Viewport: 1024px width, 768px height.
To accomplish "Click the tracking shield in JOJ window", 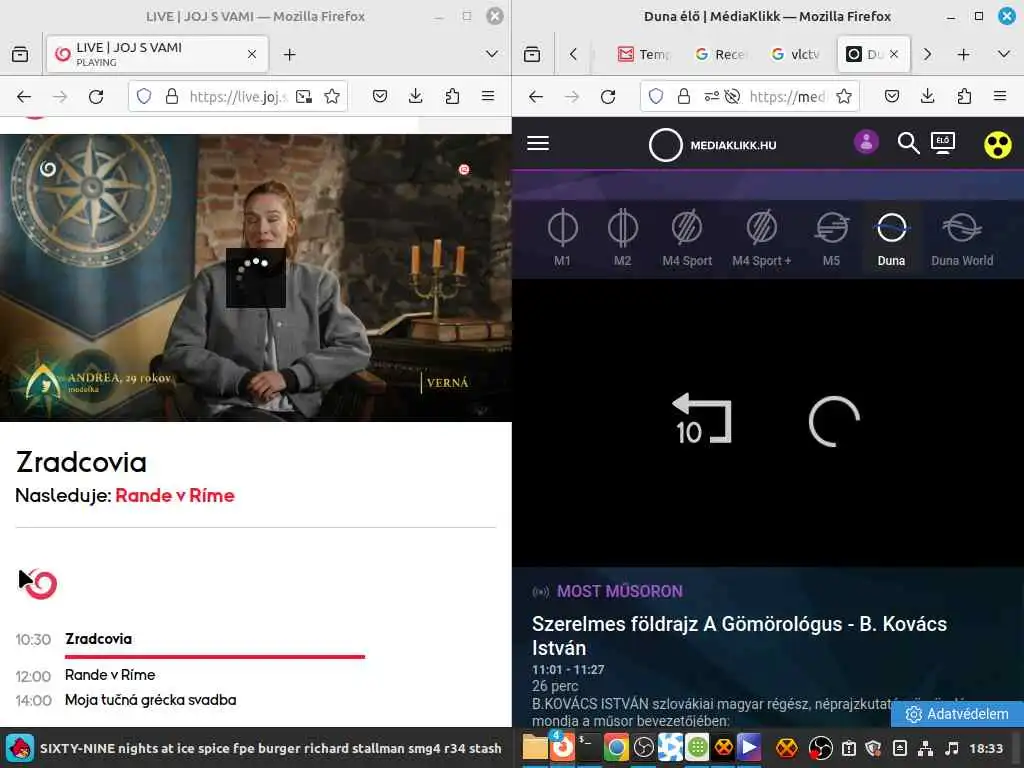I will click(144, 97).
